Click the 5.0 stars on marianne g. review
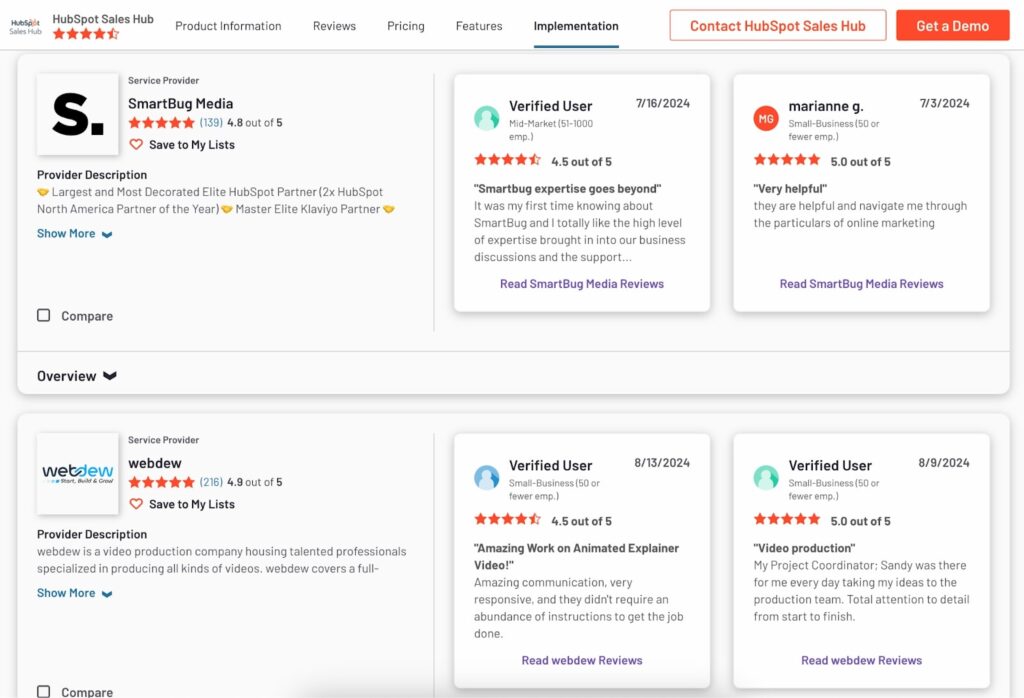The height and width of the screenshot is (698, 1024). coord(787,159)
